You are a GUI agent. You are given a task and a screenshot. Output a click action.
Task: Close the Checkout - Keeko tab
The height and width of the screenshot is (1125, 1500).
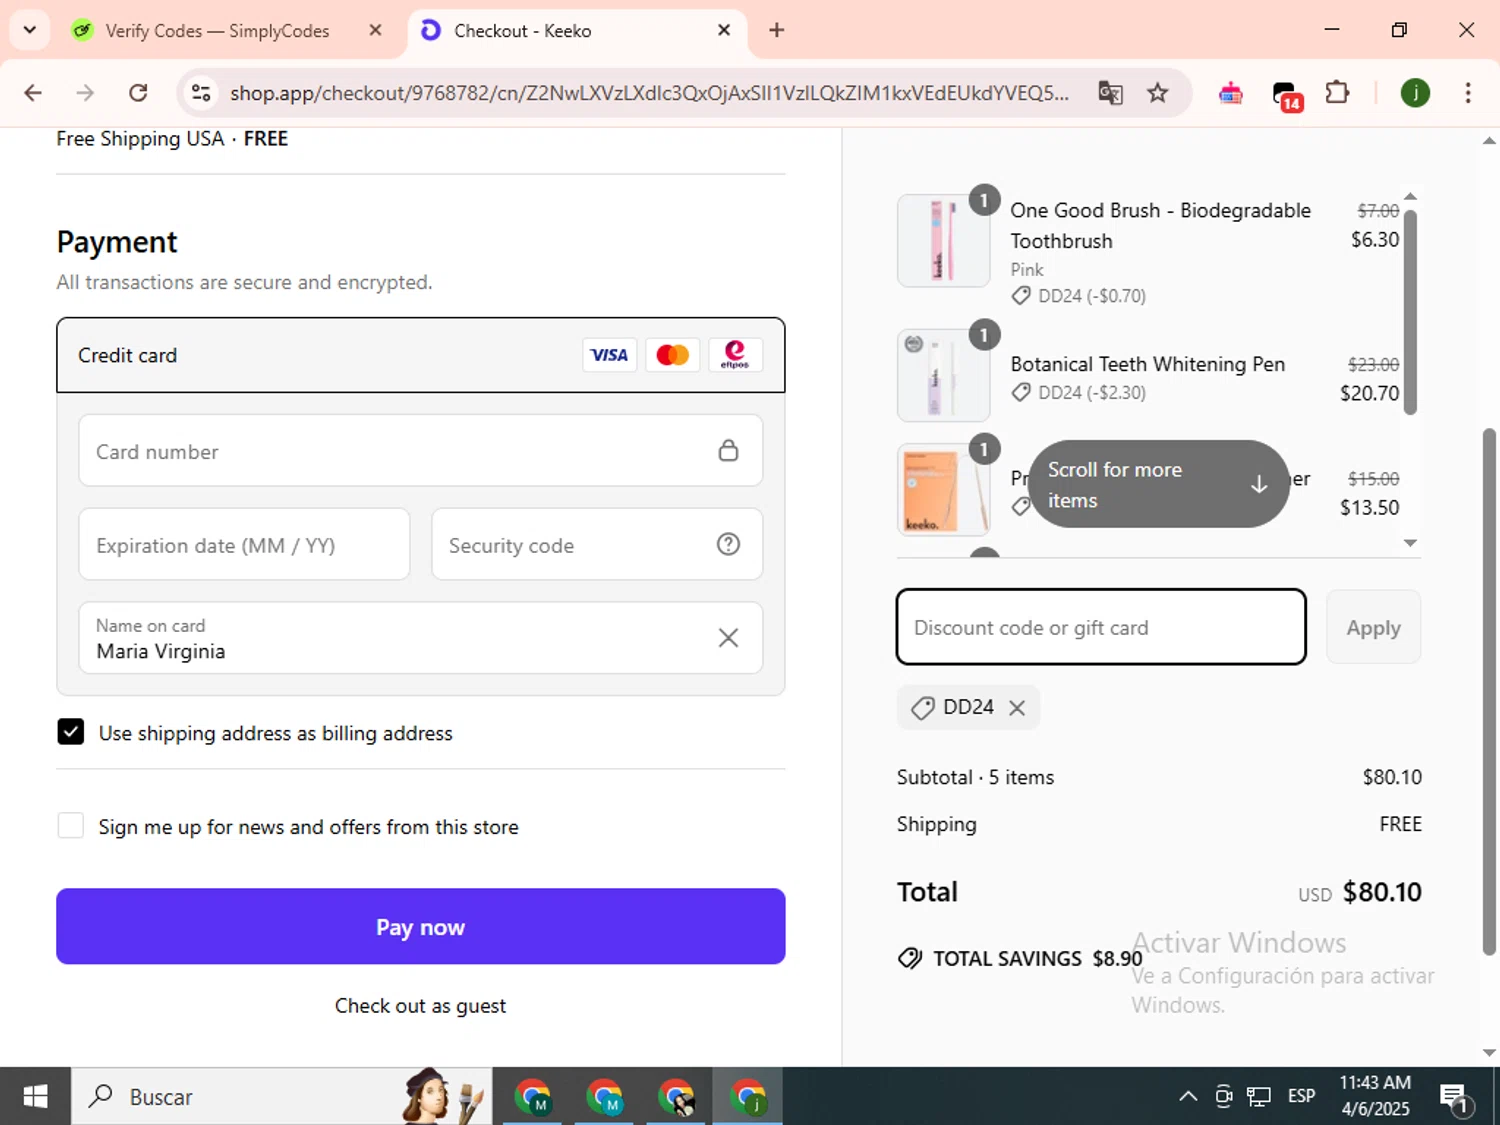724,30
